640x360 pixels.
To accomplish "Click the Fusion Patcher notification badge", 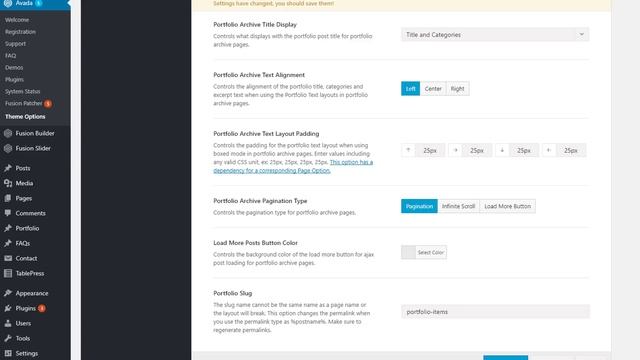I will [x=48, y=104].
